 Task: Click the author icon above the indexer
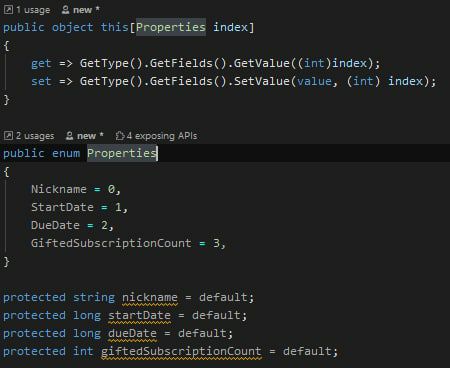click(65, 10)
